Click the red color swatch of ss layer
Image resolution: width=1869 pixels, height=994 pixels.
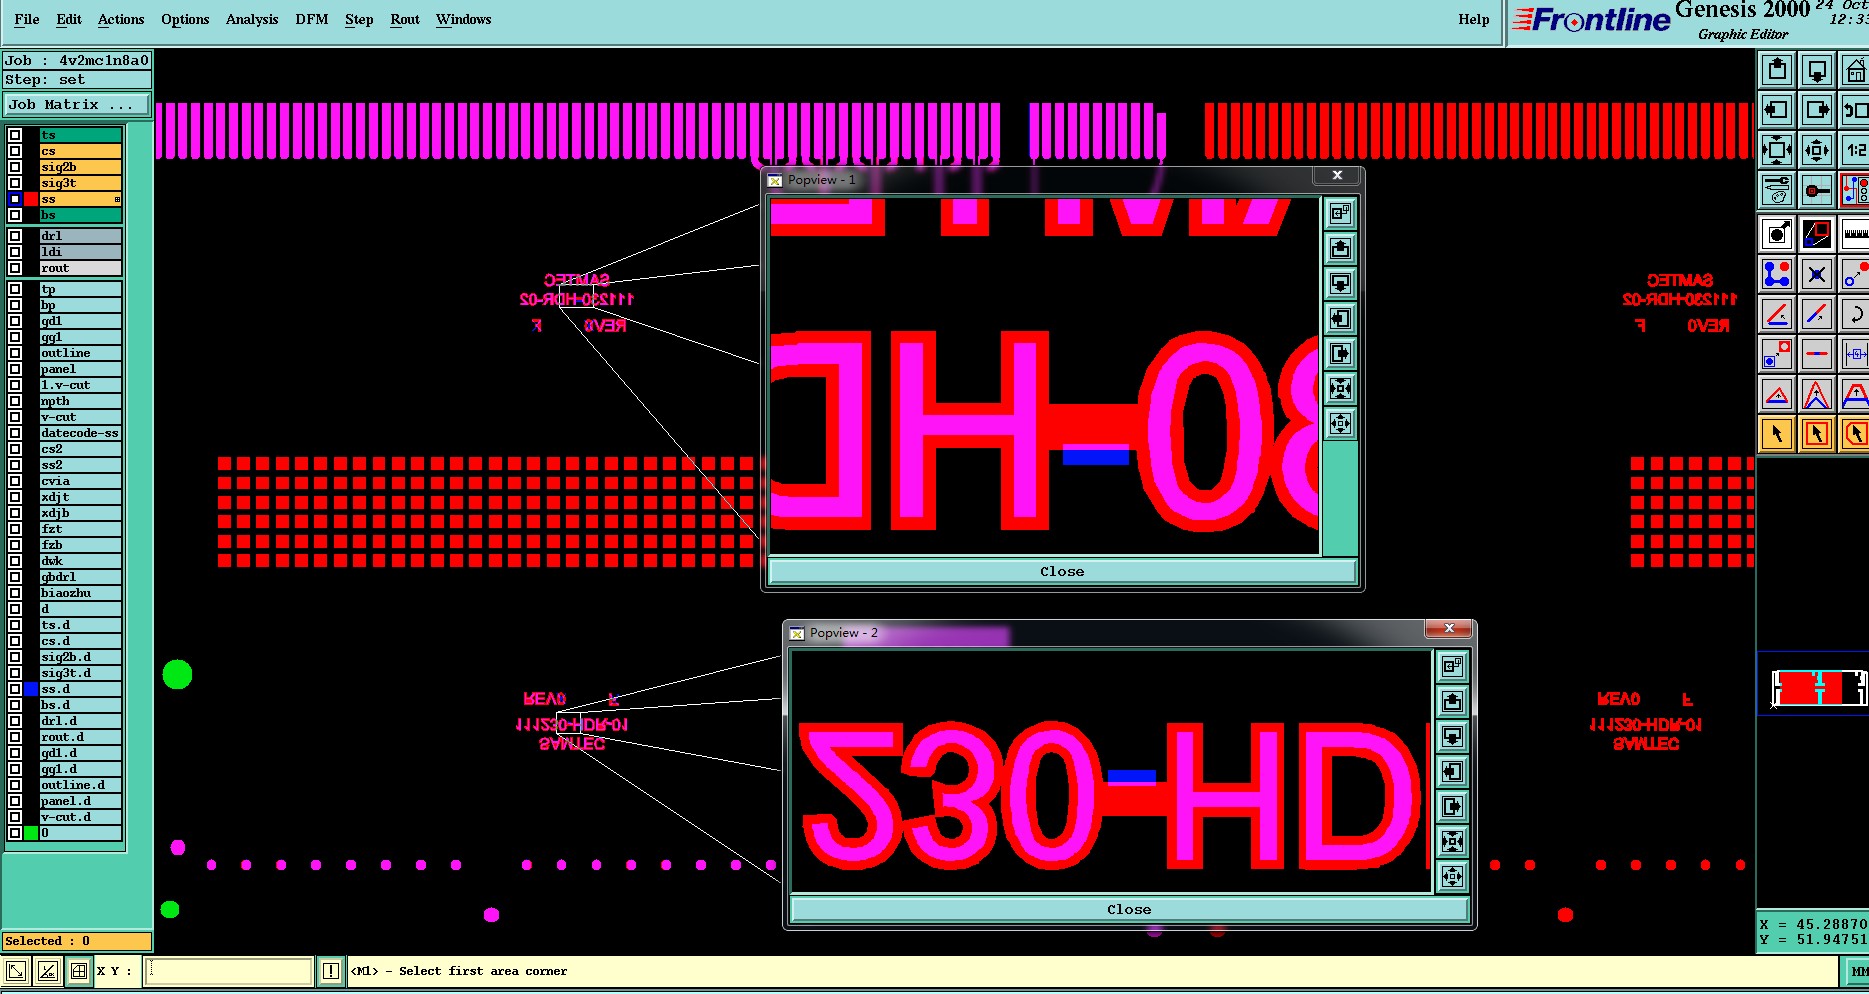(31, 199)
